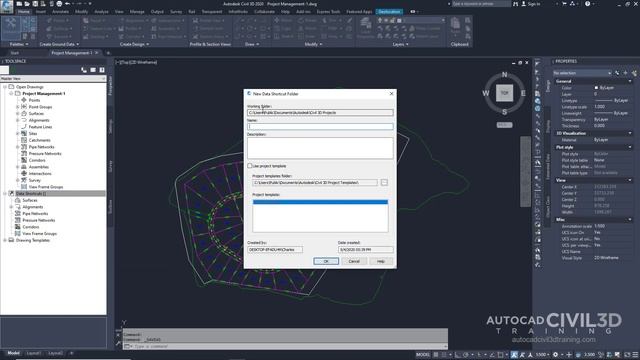Click the Toolspace palette ribbon button
Image resolution: width=640 pixels, height=360 pixels.
pyautogui.click(x=11, y=27)
